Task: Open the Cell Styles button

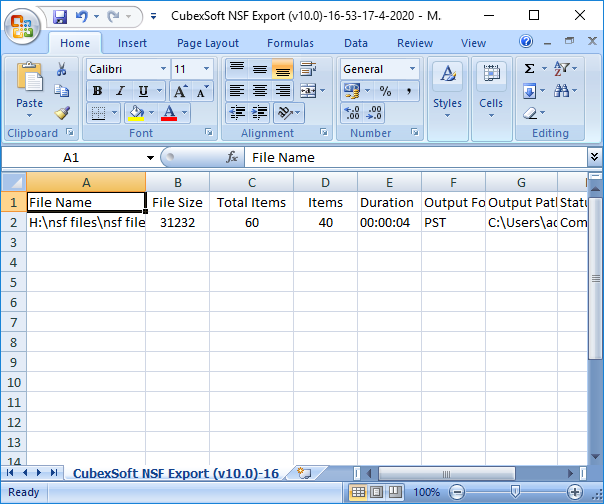Action: coord(447,88)
